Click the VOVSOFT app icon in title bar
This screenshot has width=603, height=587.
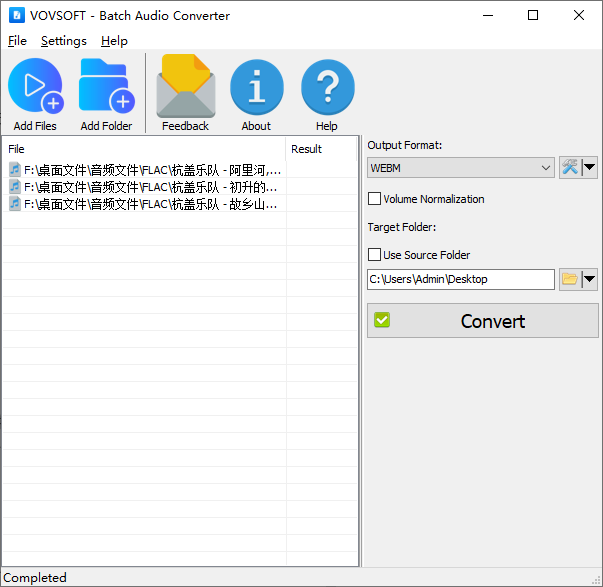16,16
